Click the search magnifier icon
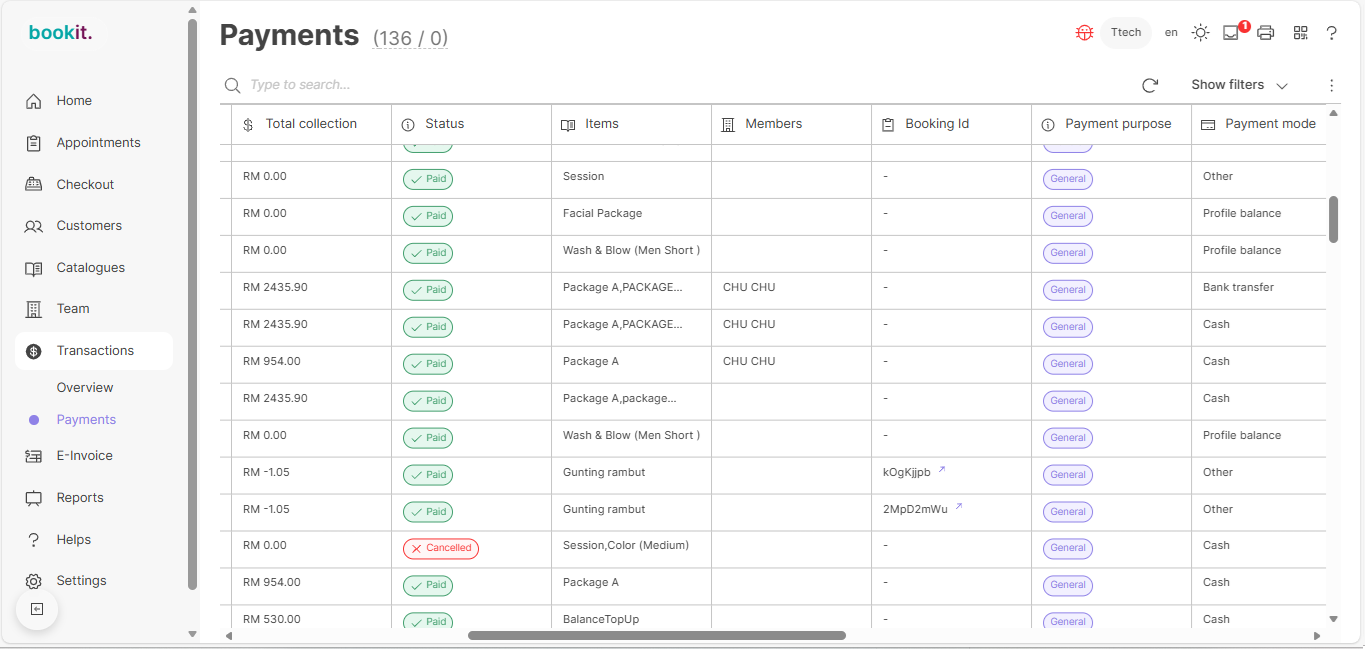This screenshot has width=1365, height=649. (x=232, y=85)
